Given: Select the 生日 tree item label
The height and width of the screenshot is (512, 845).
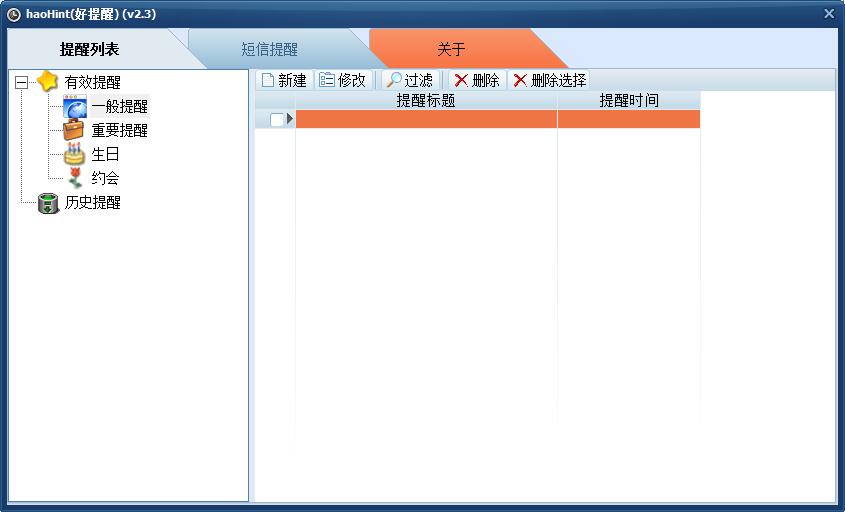Looking at the screenshot, I should (x=106, y=154).
